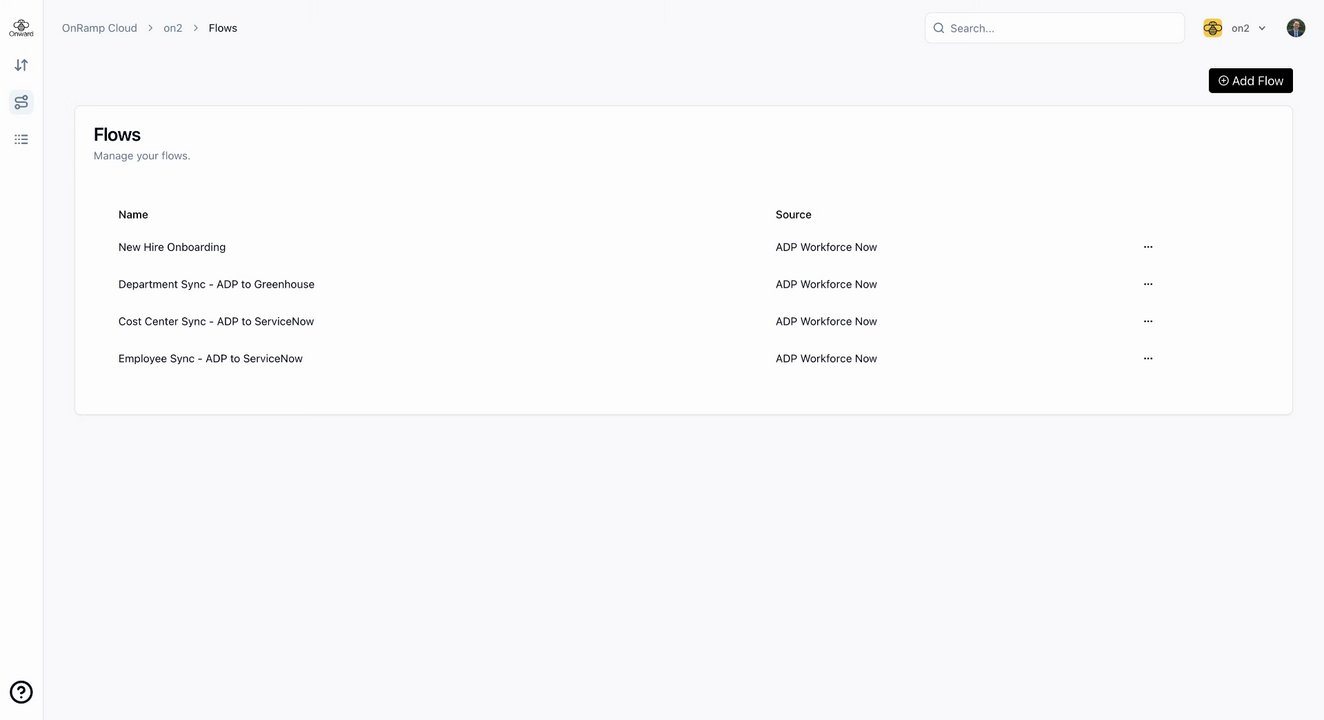Click the Flows page heading

(117, 134)
